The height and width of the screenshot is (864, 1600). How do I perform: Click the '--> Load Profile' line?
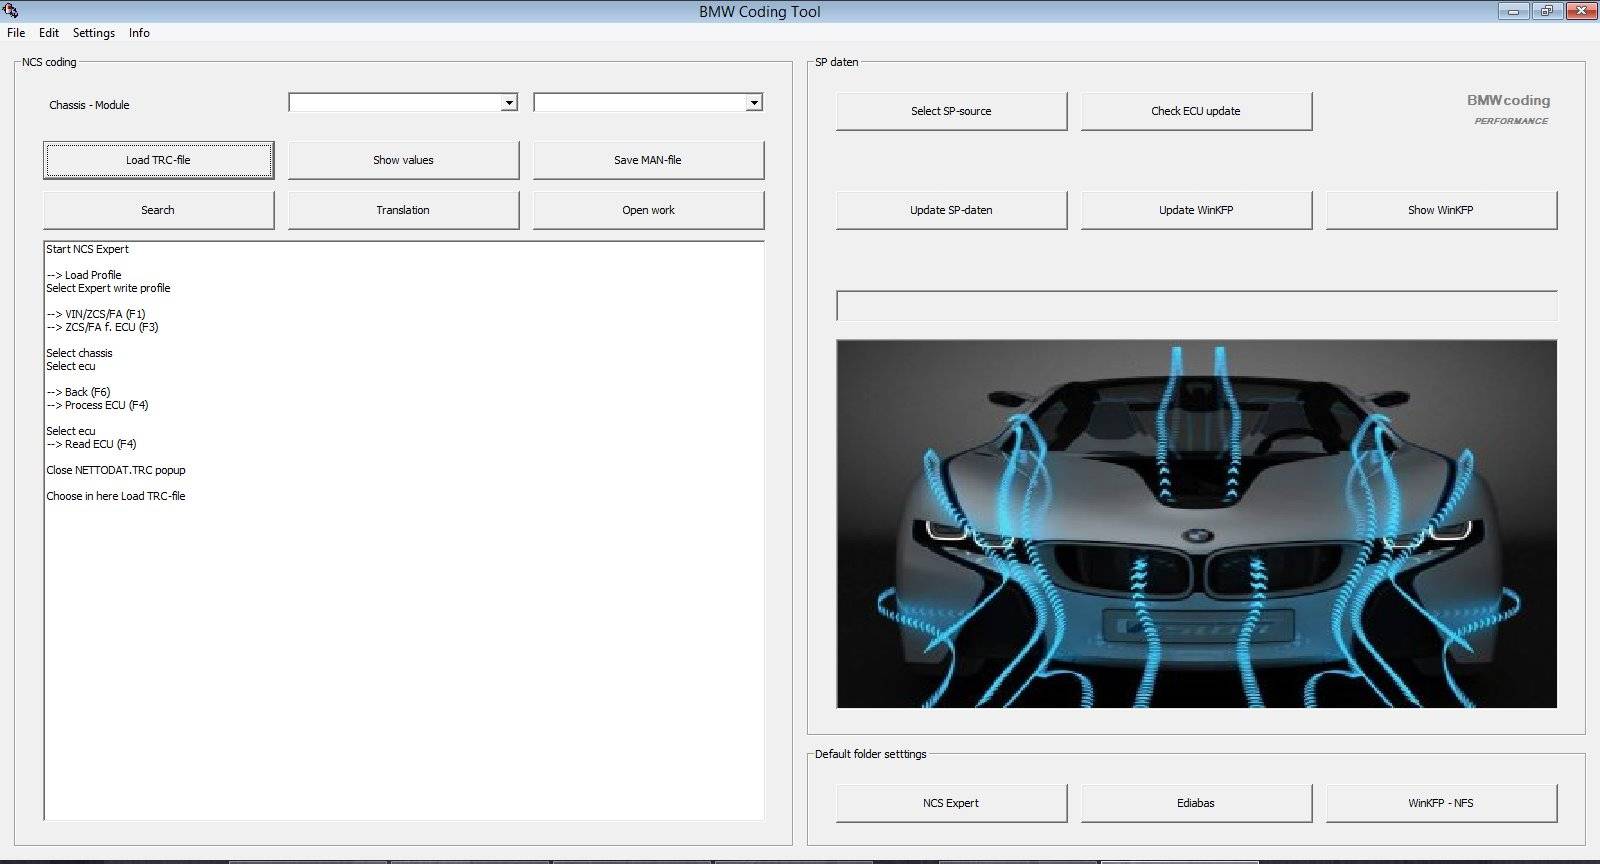pos(84,275)
